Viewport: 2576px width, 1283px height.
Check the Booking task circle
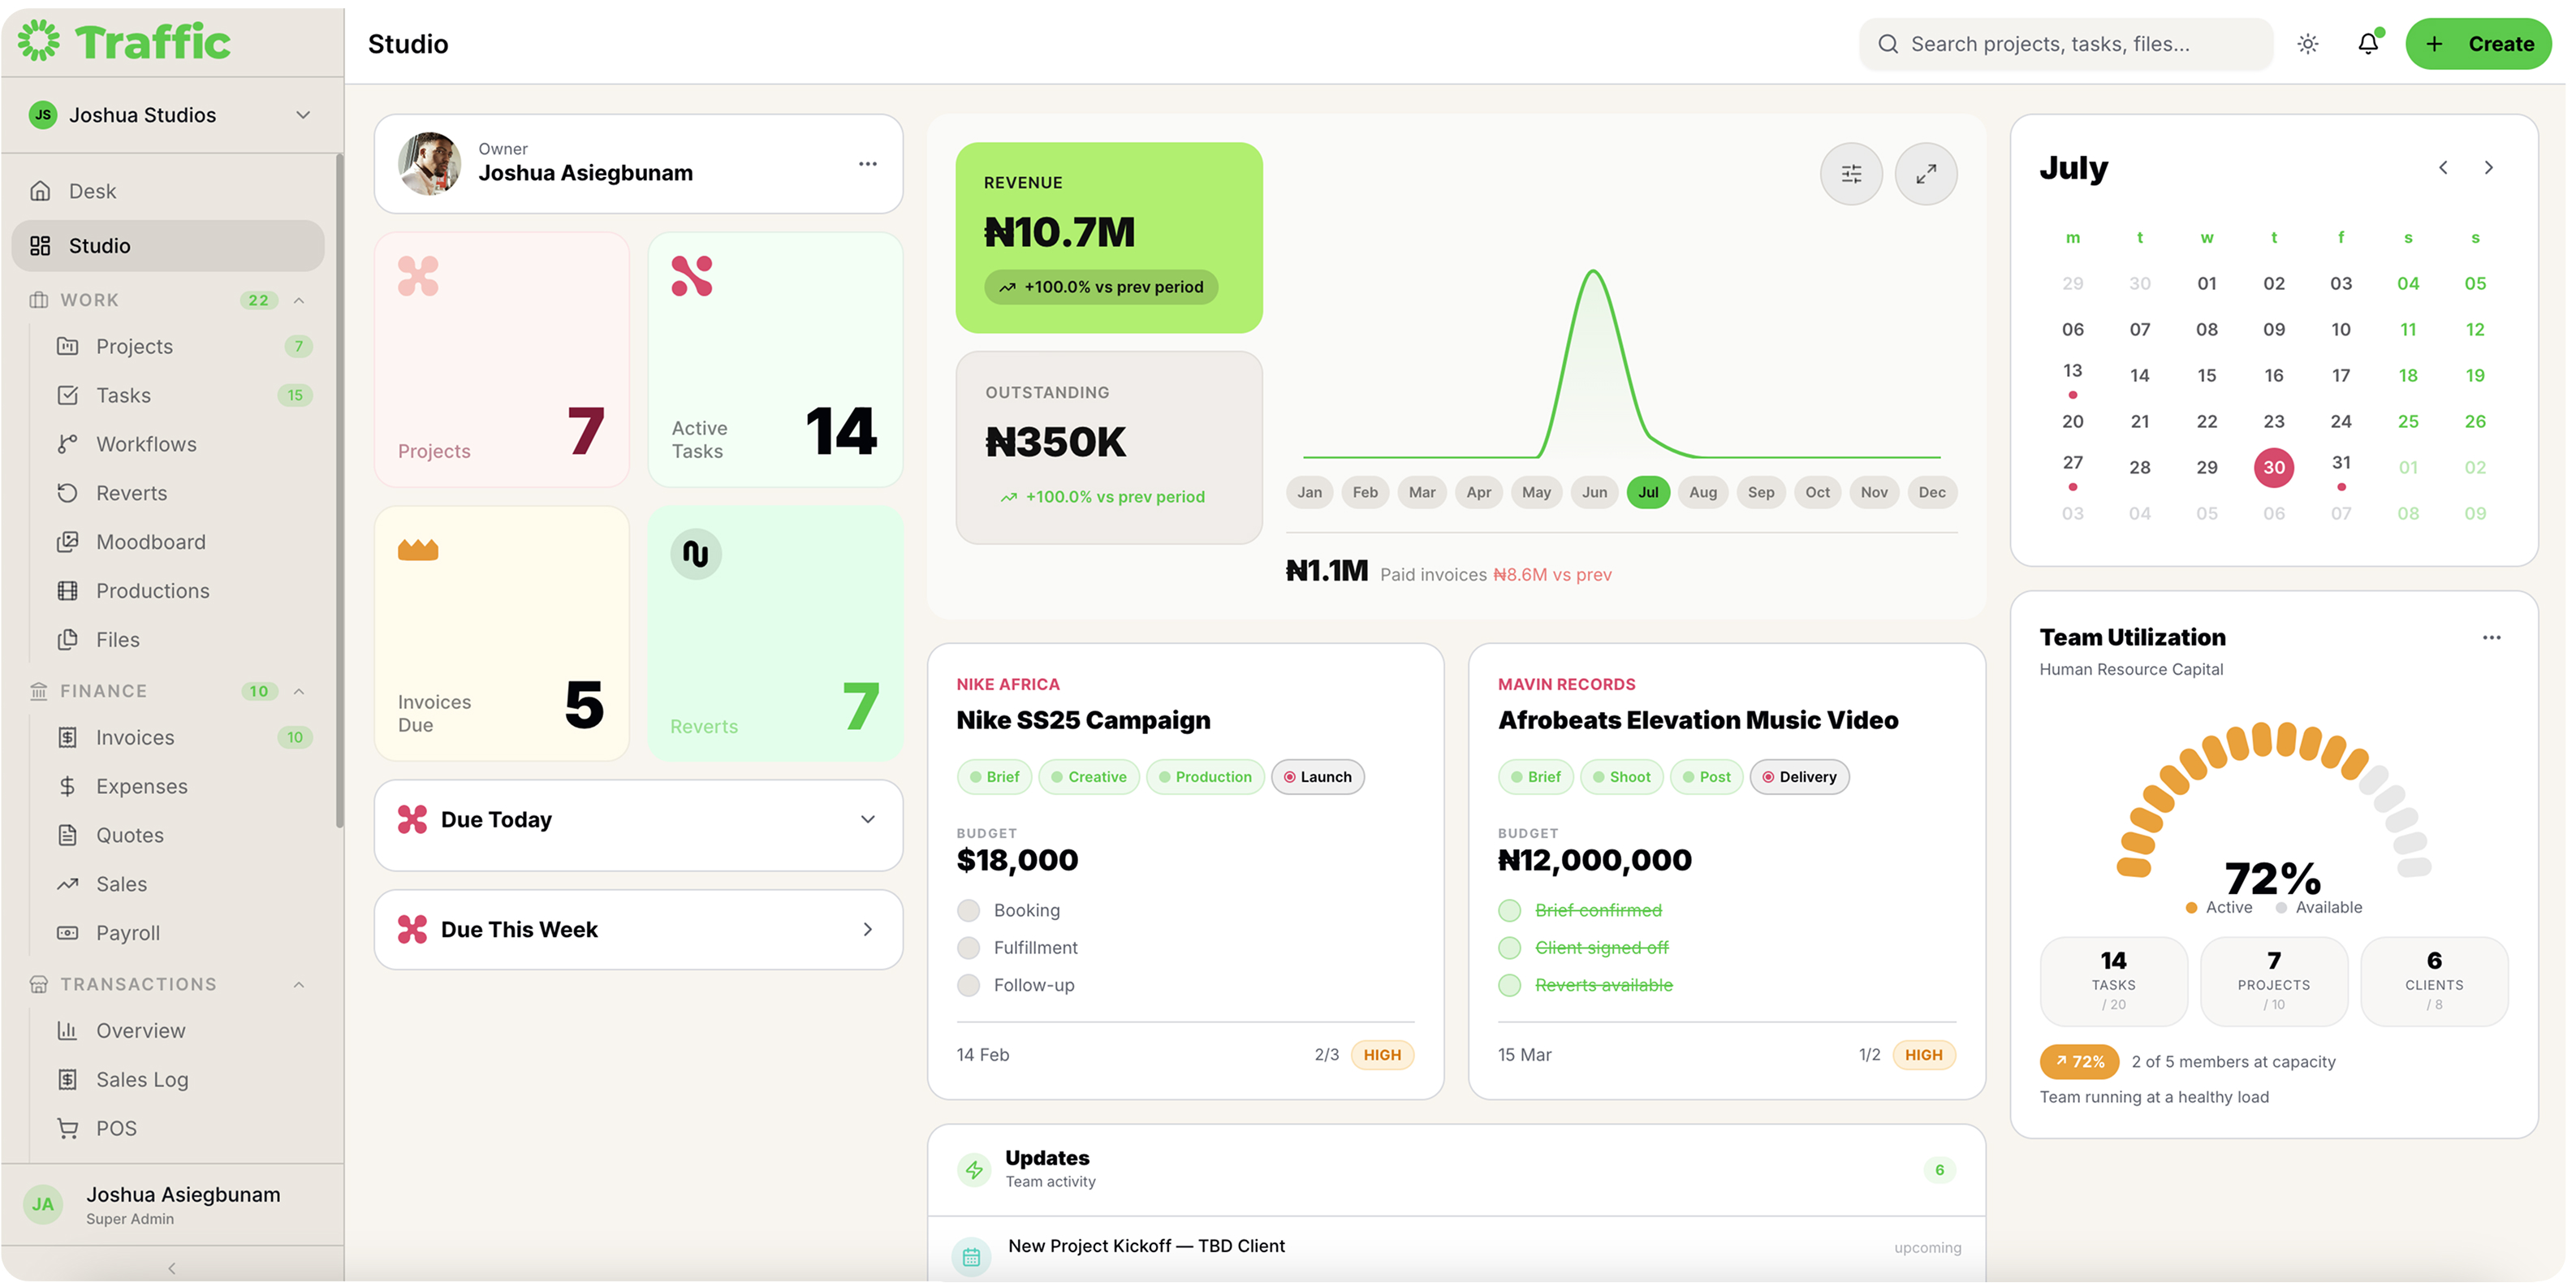point(968,910)
